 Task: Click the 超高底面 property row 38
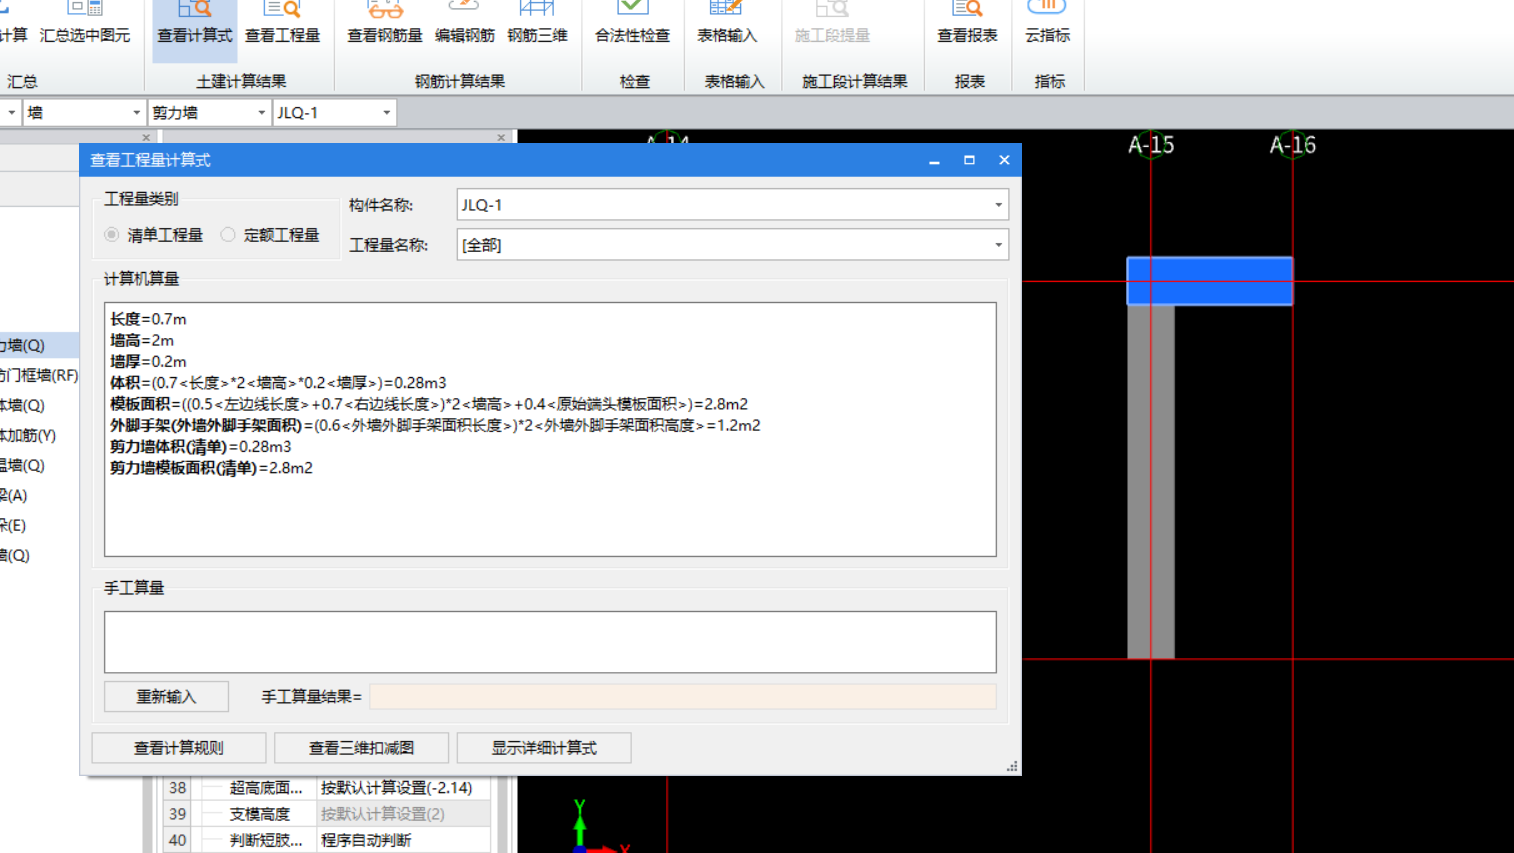tap(326, 788)
